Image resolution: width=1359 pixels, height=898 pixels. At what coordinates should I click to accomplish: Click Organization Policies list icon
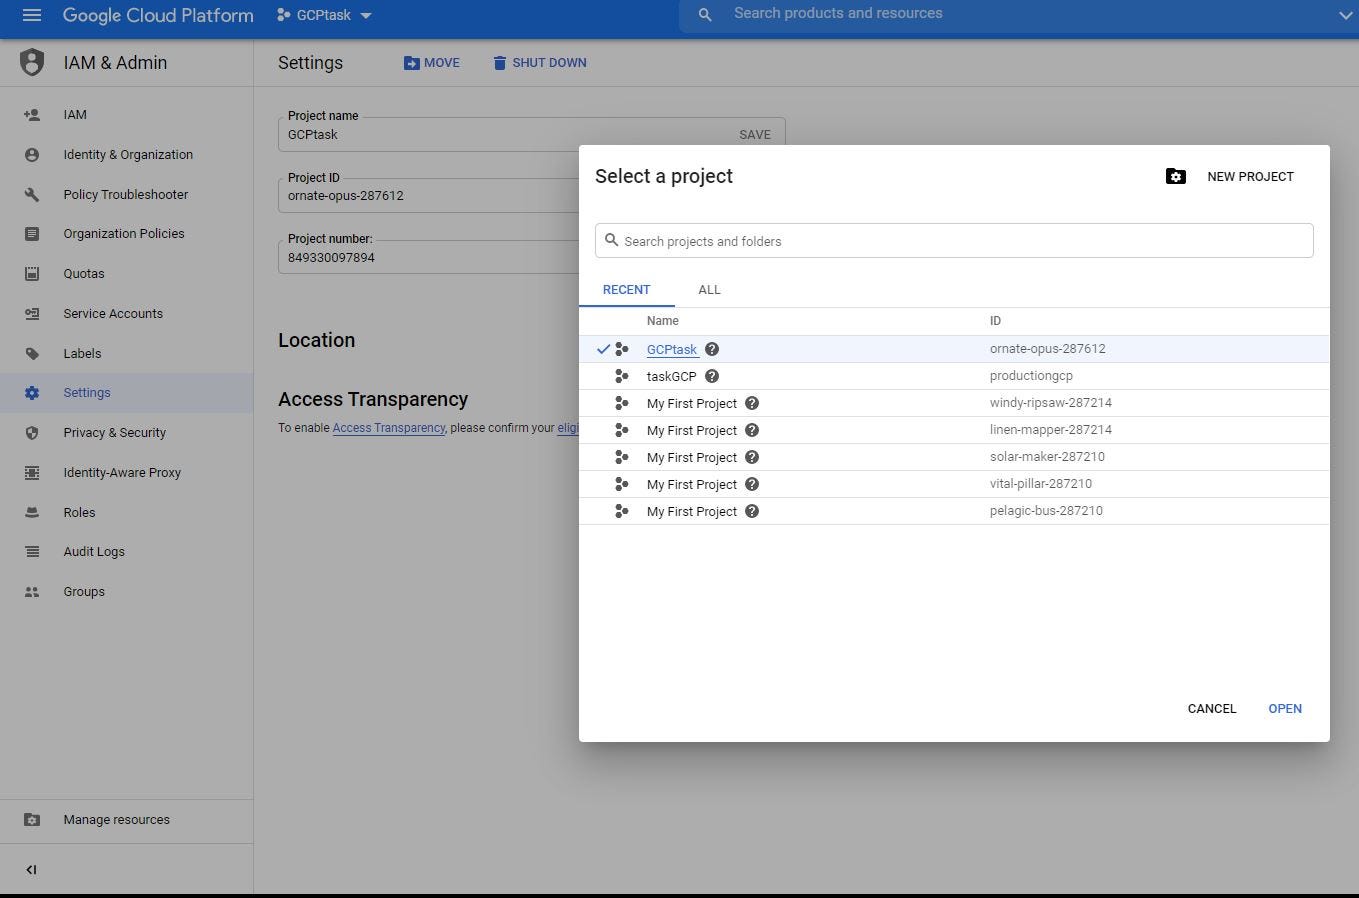(32, 234)
